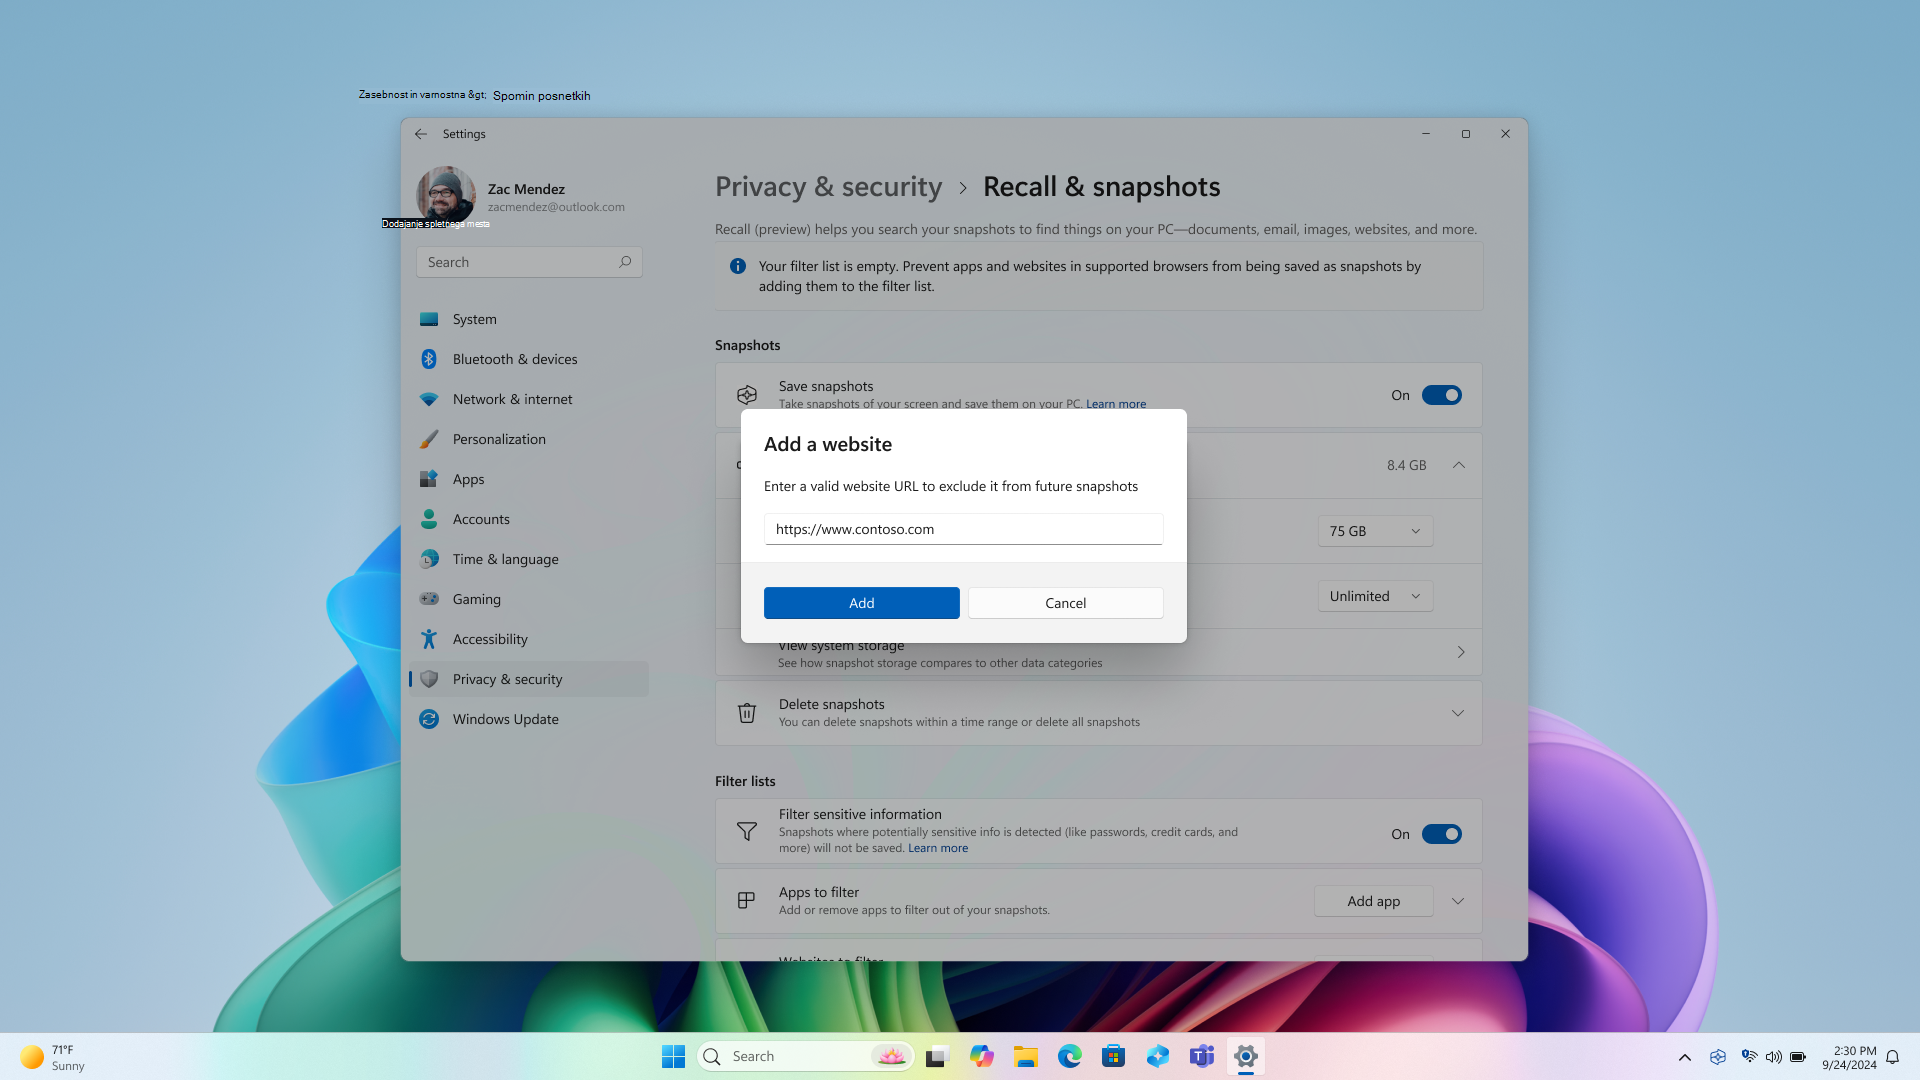Click Learn more link for snapshots

pos(1116,404)
